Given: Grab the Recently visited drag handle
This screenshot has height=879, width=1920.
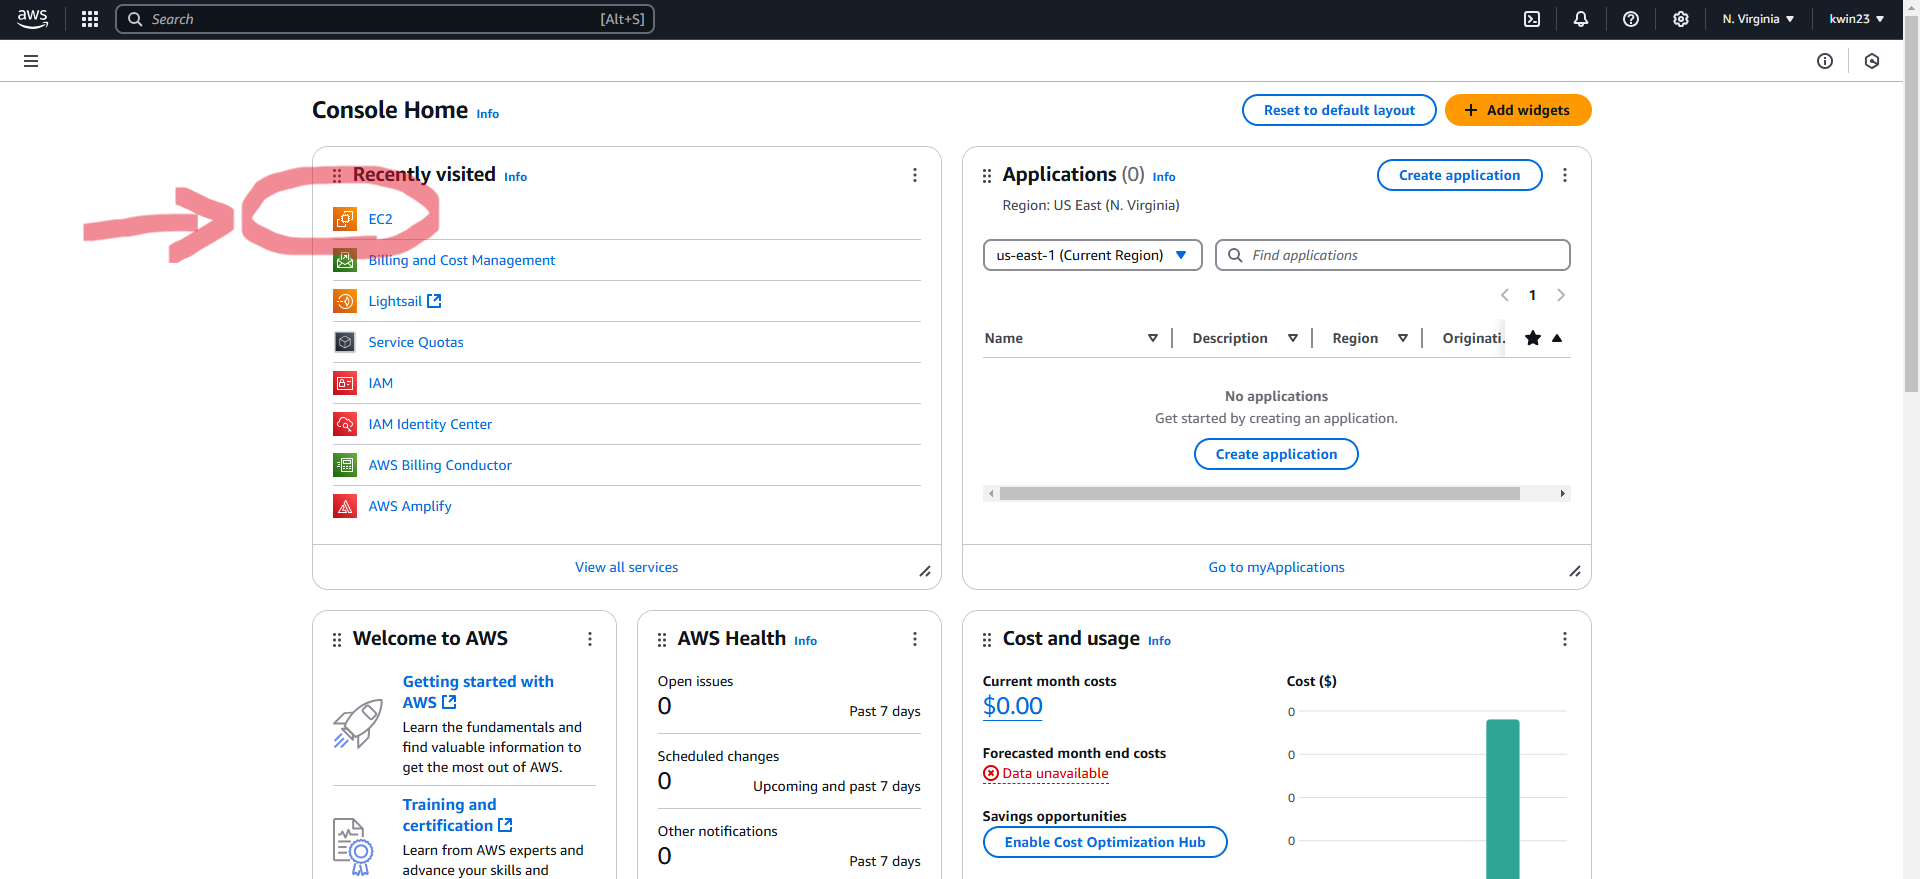Looking at the screenshot, I should pos(337,176).
